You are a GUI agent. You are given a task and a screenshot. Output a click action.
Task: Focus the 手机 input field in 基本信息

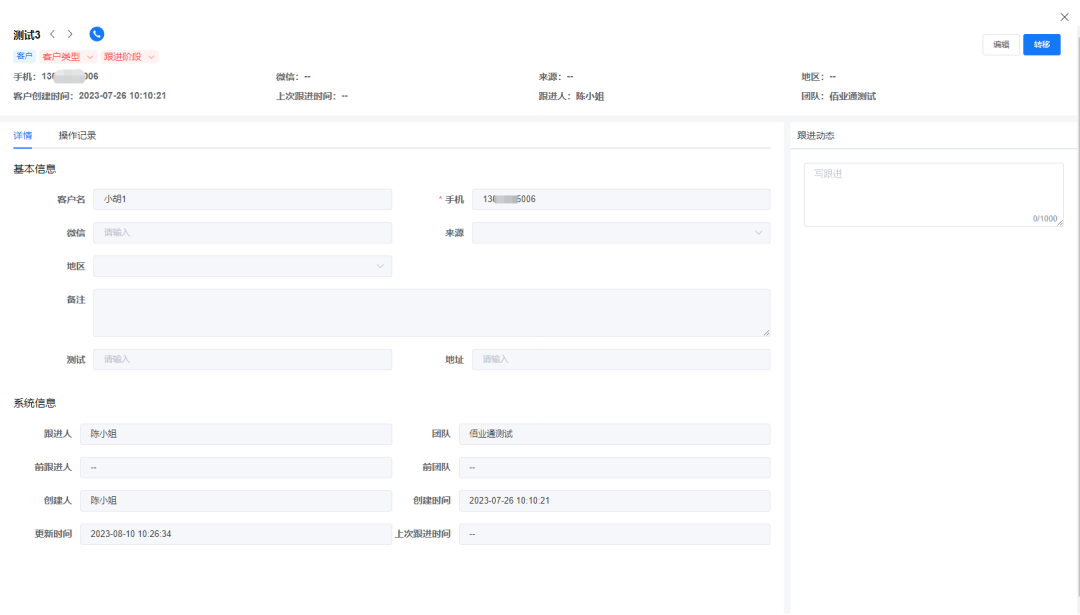click(621, 199)
